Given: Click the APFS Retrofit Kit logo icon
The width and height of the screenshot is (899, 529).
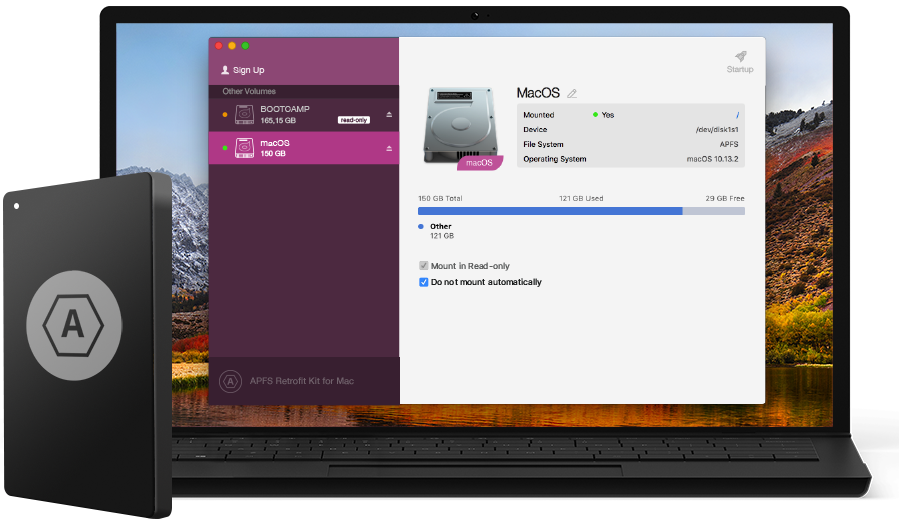Looking at the screenshot, I should coord(230,381).
